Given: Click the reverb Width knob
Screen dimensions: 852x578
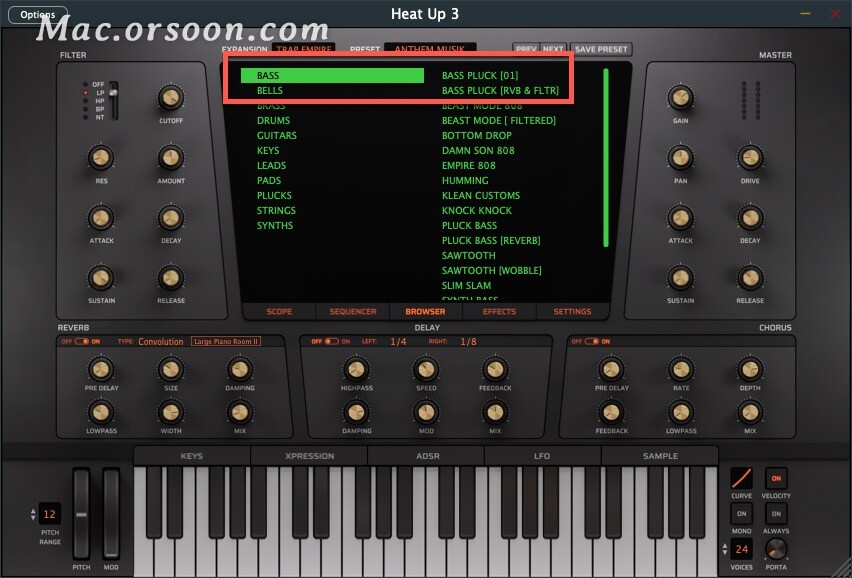Looking at the screenshot, I should pos(171,413).
